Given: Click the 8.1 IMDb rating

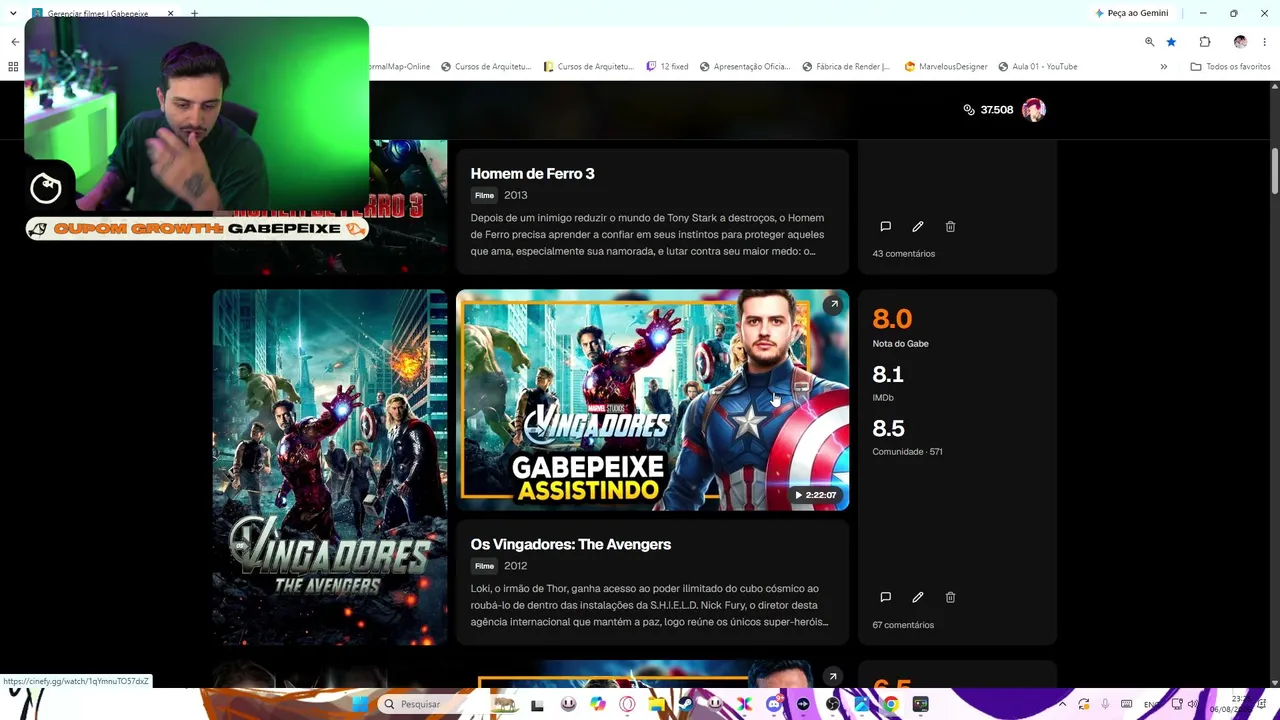Looking at the screenshot, I should 888,374.
